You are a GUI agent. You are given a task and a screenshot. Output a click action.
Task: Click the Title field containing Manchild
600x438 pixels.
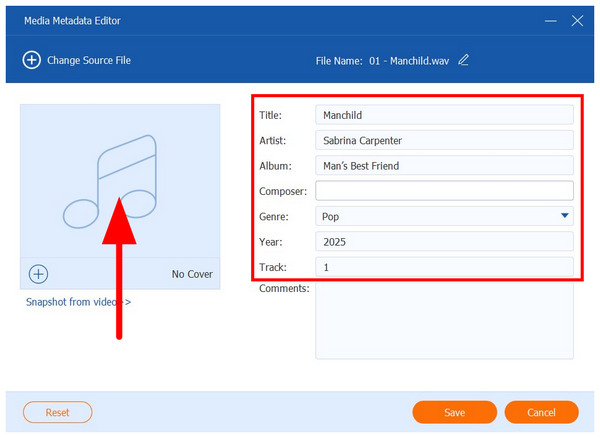coord(444,115)
